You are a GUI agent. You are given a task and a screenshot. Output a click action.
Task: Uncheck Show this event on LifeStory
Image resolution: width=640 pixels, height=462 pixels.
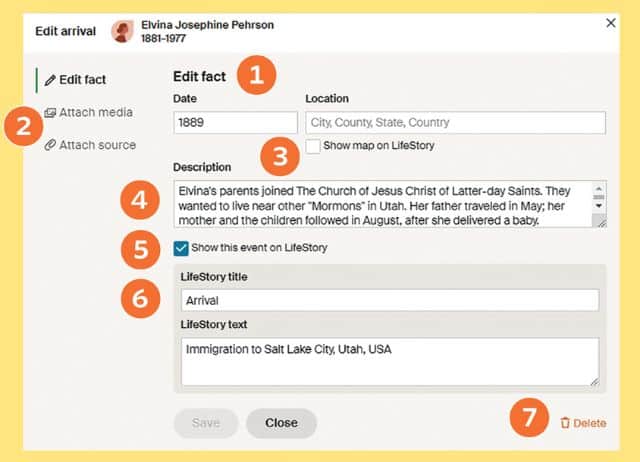pyautogui.click(x=181, y=248)
